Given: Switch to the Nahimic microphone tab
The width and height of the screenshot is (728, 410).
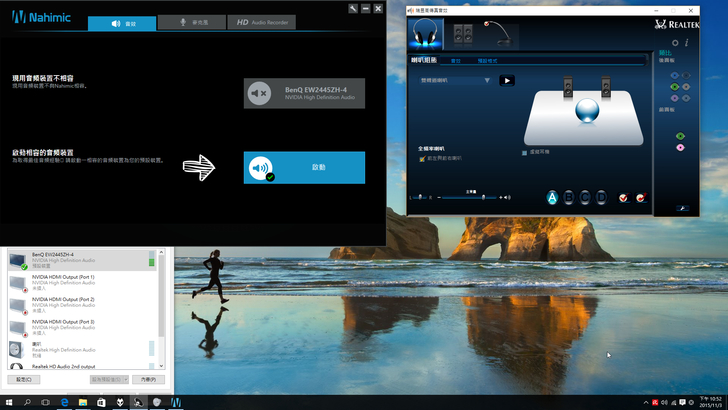Looking at the screenshot, I should (x=192, y=22).
